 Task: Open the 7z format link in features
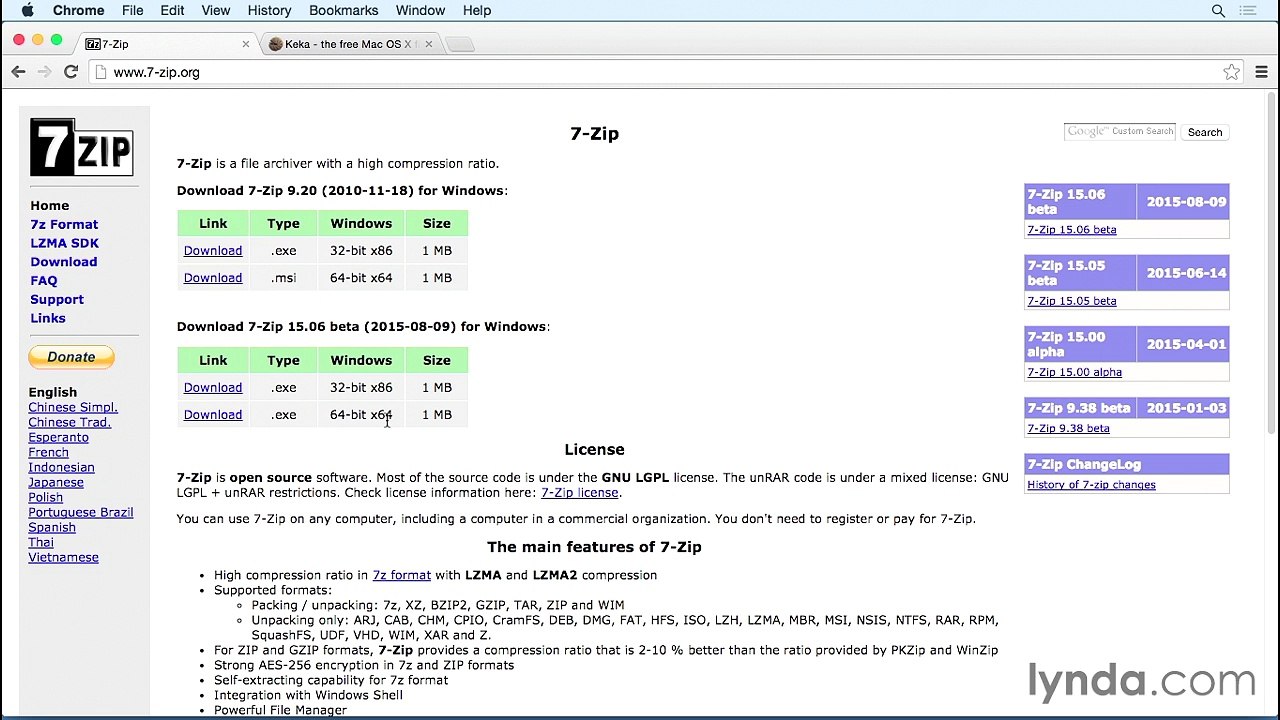[401, 575]
